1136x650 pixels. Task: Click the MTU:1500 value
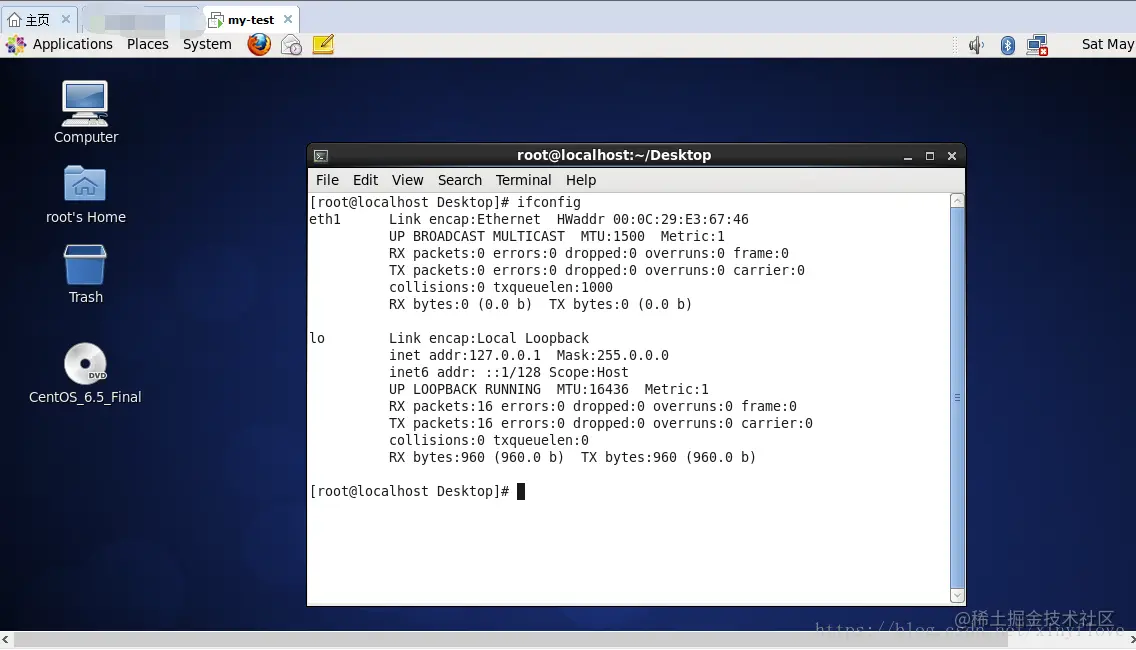click(612, 236)
